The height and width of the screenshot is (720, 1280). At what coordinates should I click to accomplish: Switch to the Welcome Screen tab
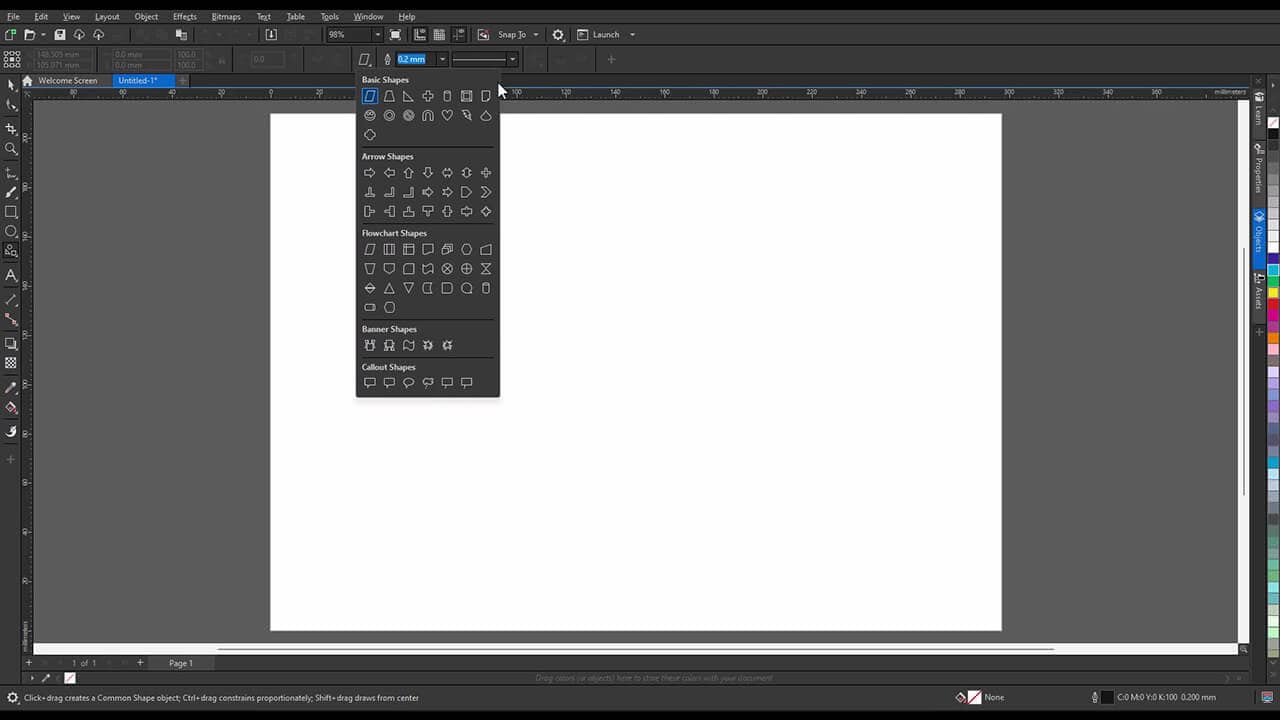click(x=67, y=81)
